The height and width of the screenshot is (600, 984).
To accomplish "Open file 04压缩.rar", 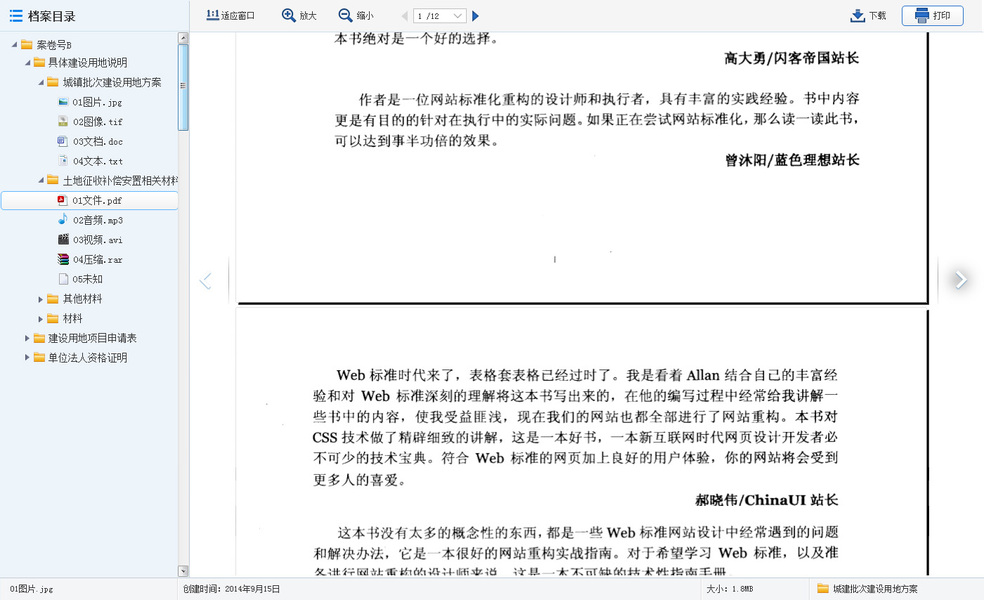I will (97, 259).
